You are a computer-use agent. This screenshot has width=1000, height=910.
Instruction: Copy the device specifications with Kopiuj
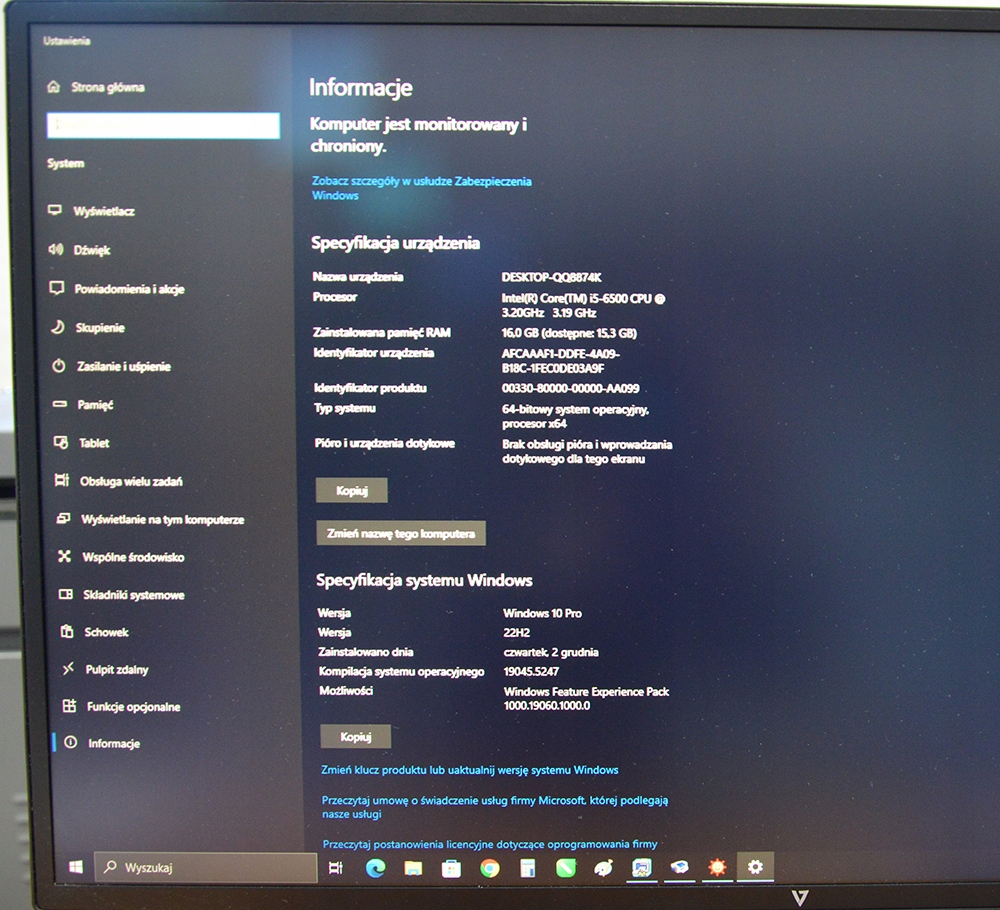(x=351, y=490)
